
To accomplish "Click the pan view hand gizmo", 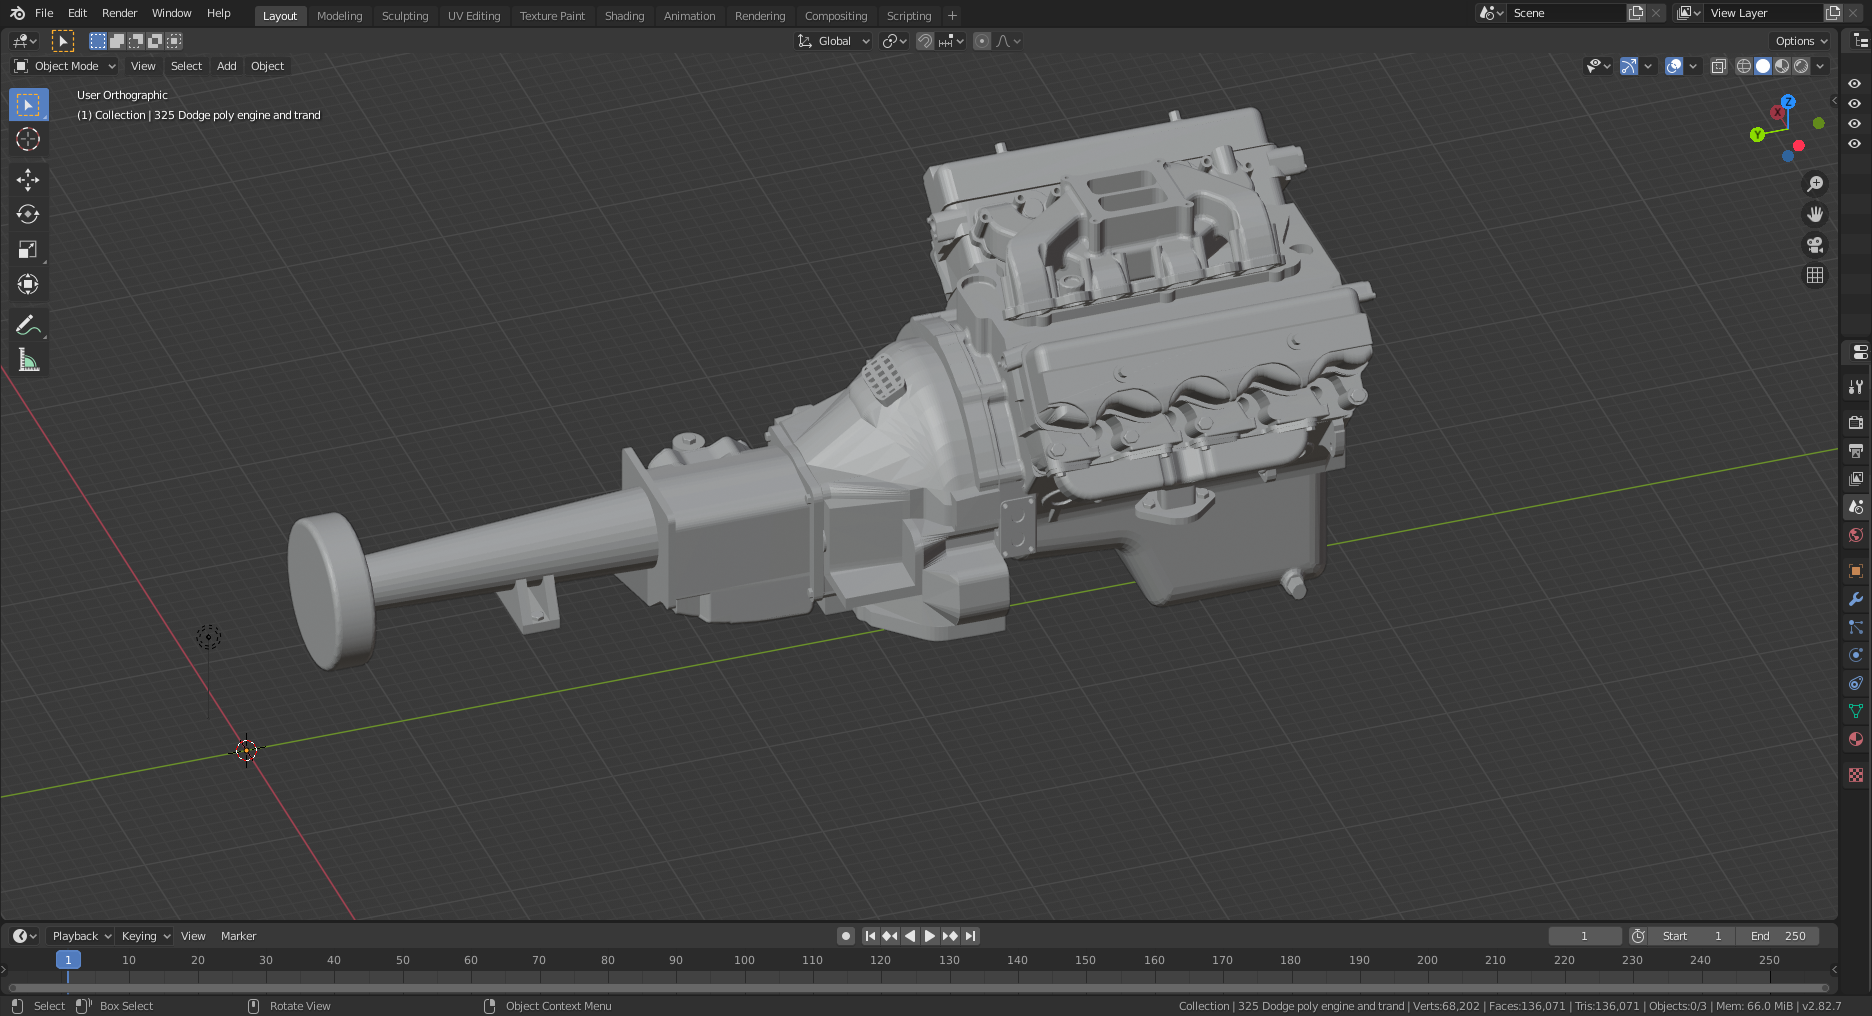I will point(1815,214).
